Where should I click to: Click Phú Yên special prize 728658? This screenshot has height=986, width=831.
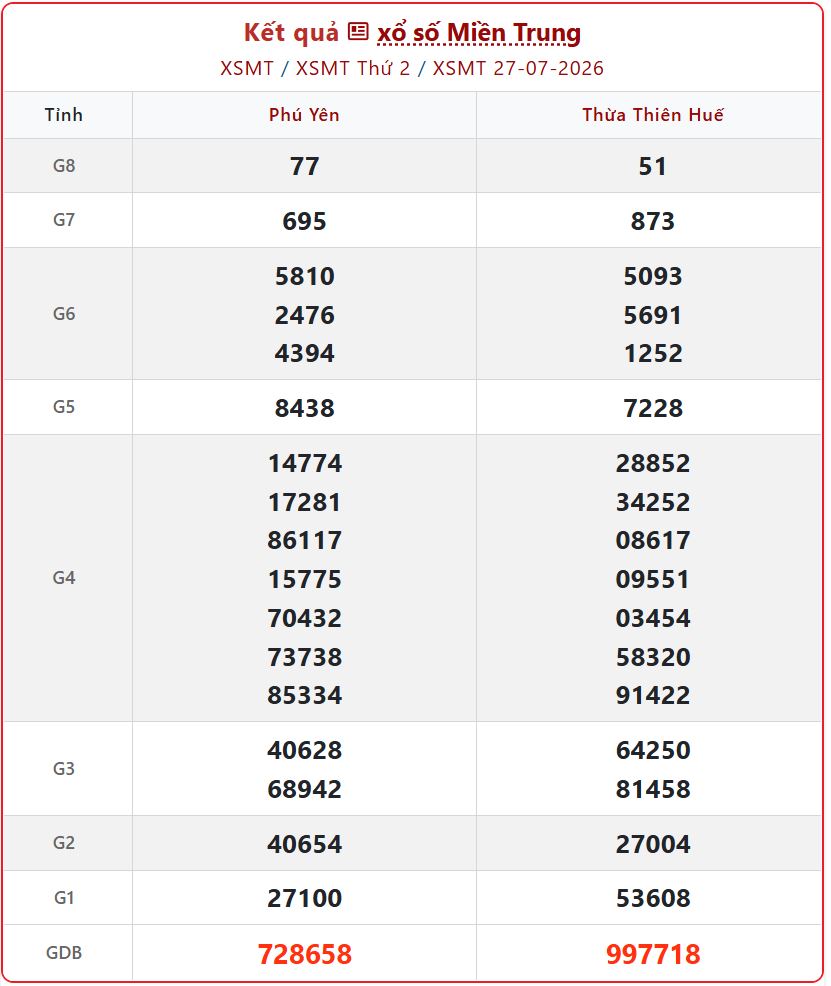304,954
